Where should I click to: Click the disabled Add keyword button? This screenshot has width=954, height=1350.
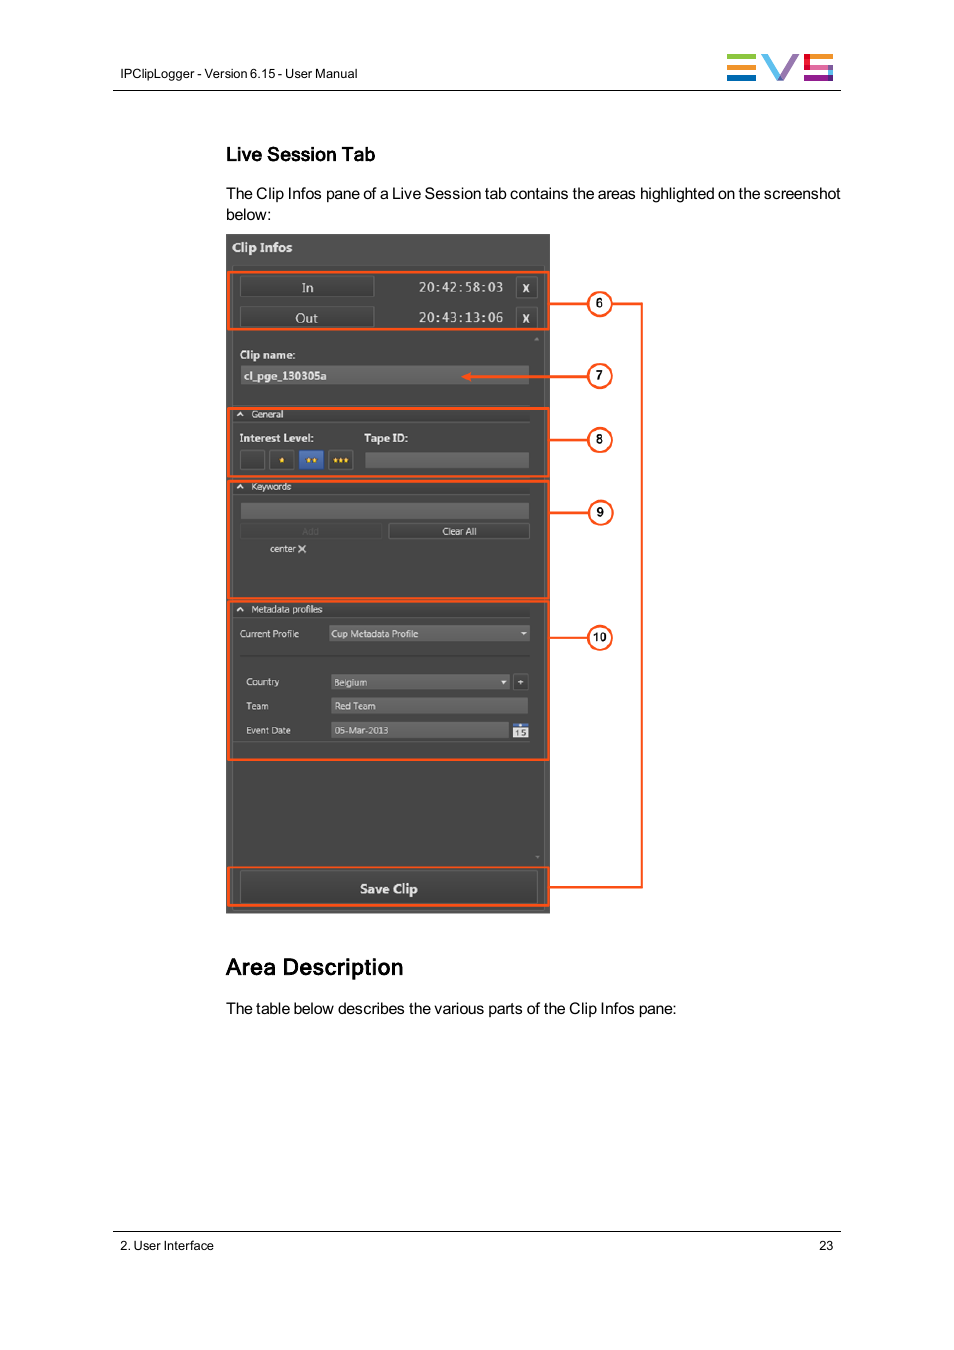click(311, 532)
